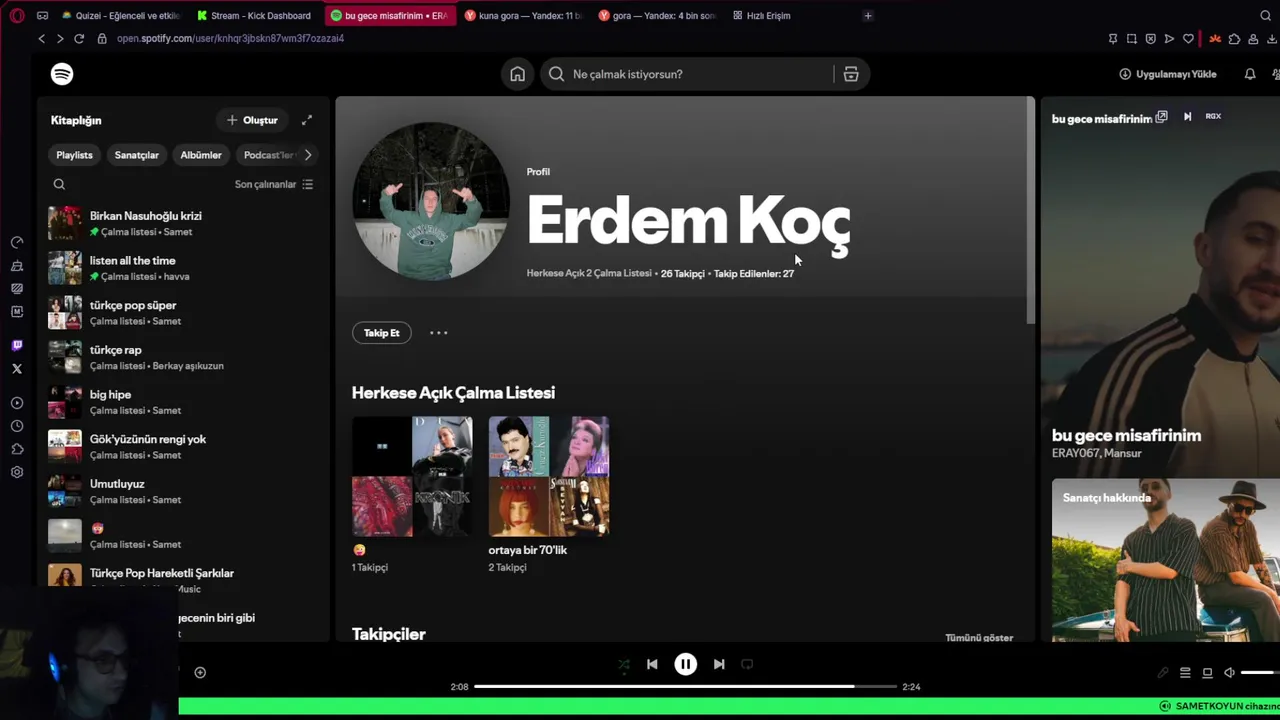Toggle repeat mode
Image resolution: width=1280 pixels, height=720 pixels.
click(747, 664)
